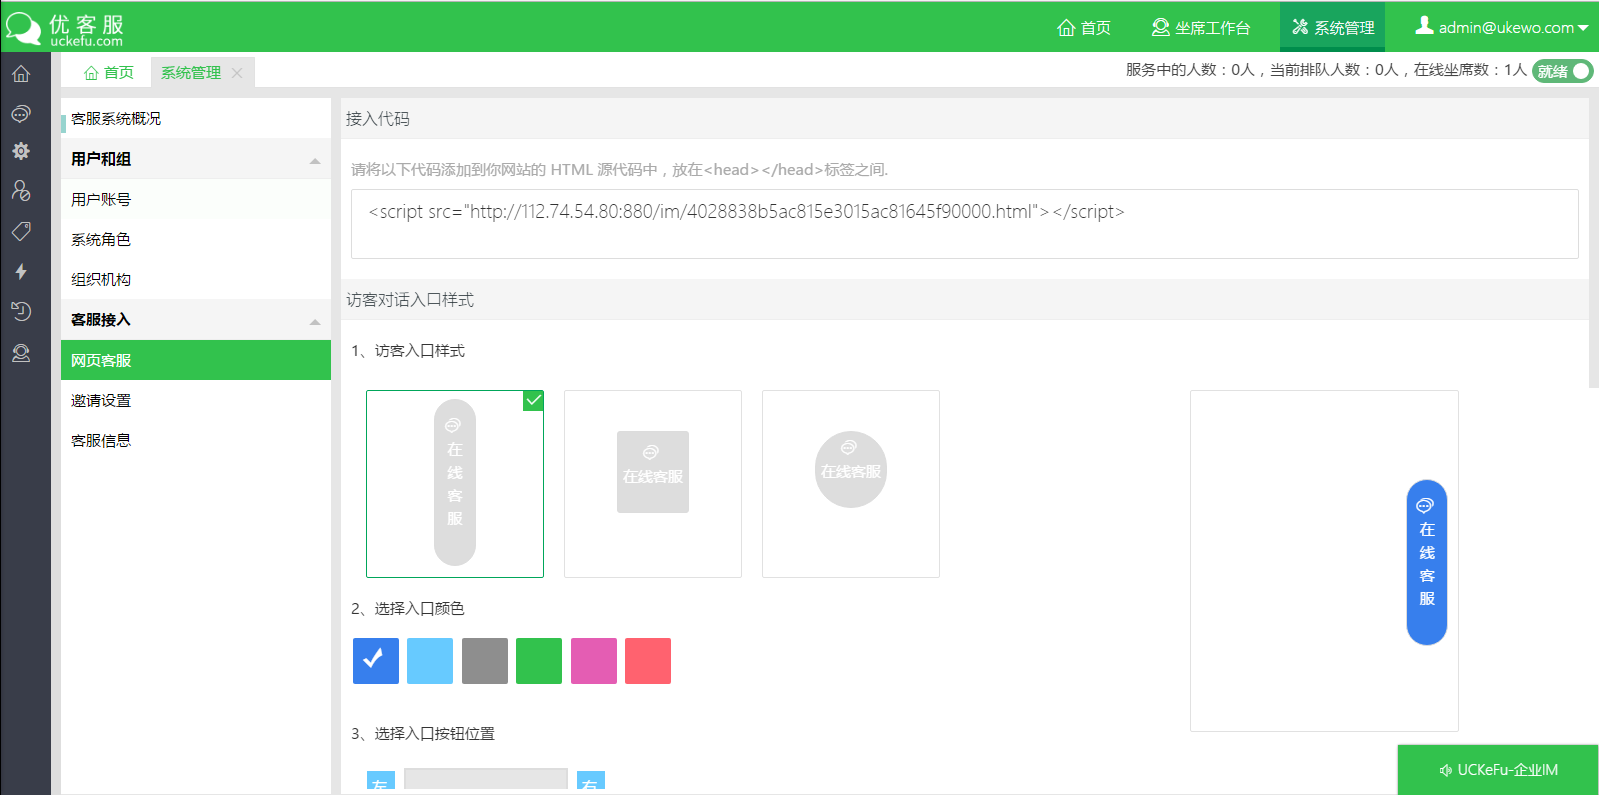Click the tools icon beside 系统管理
The height and width of the screenshot is (795, 1599).
1300,27
